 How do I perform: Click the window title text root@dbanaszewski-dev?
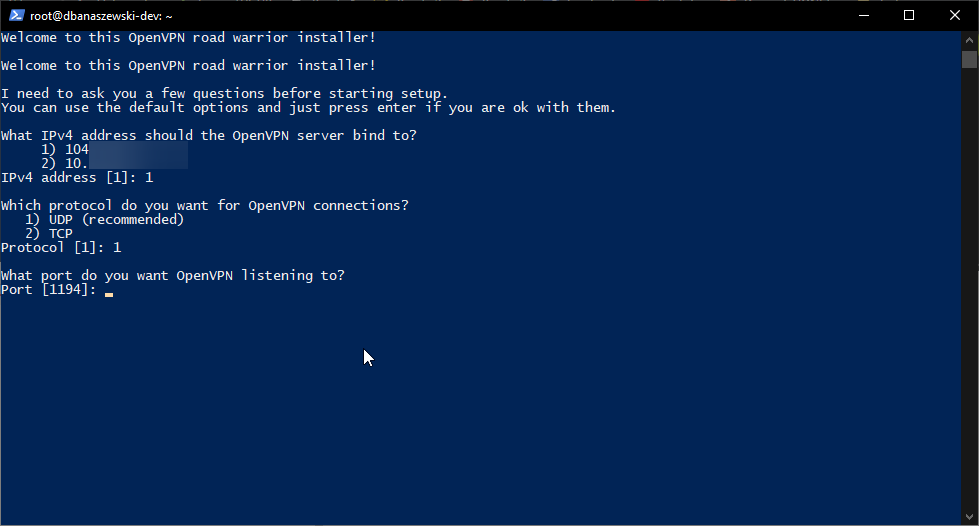(x=101, y=16)
